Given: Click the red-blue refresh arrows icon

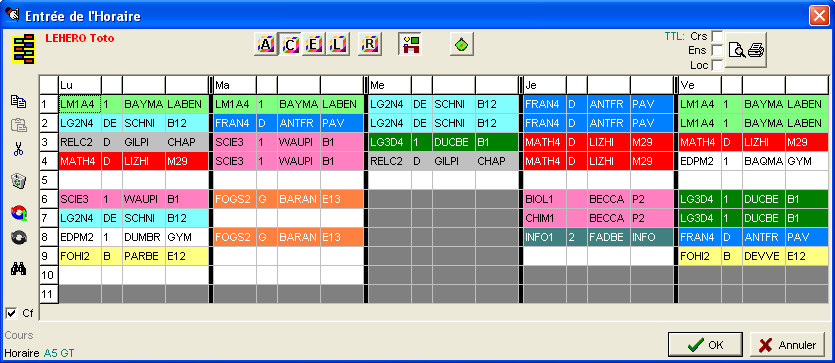Looking at the screenshot, I should (x=18, y=213).
